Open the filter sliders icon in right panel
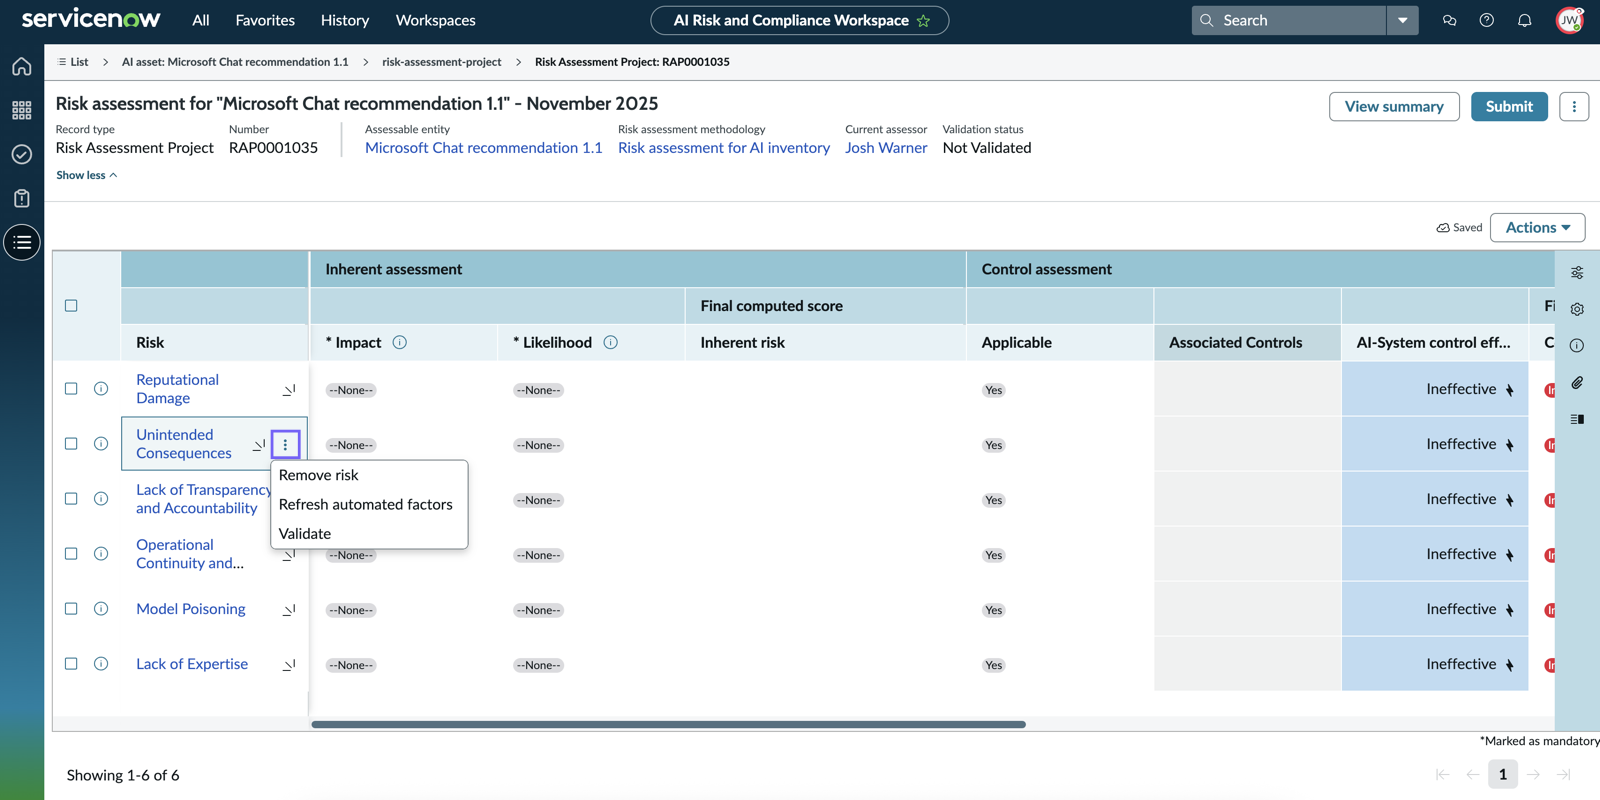This screenshot has width=1600, height=800. 1577,272
